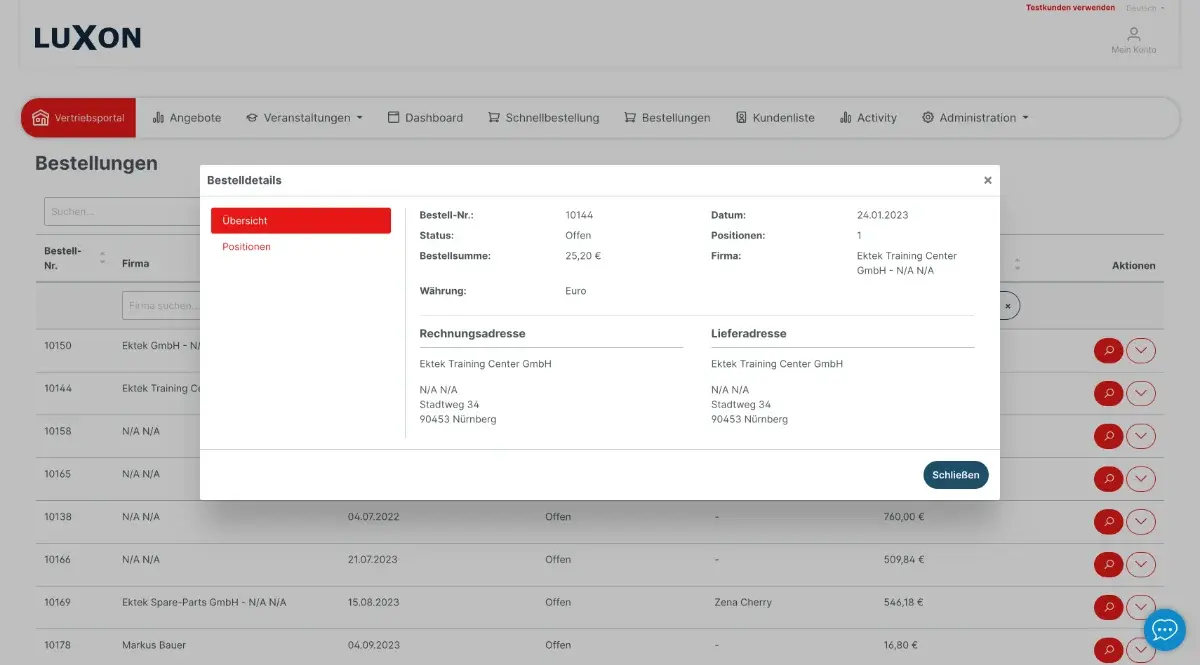Open the Testkunden verwenden link
Viewport: 1200px width, 665px height.
pyautogui.click(x=1069, y=7)
